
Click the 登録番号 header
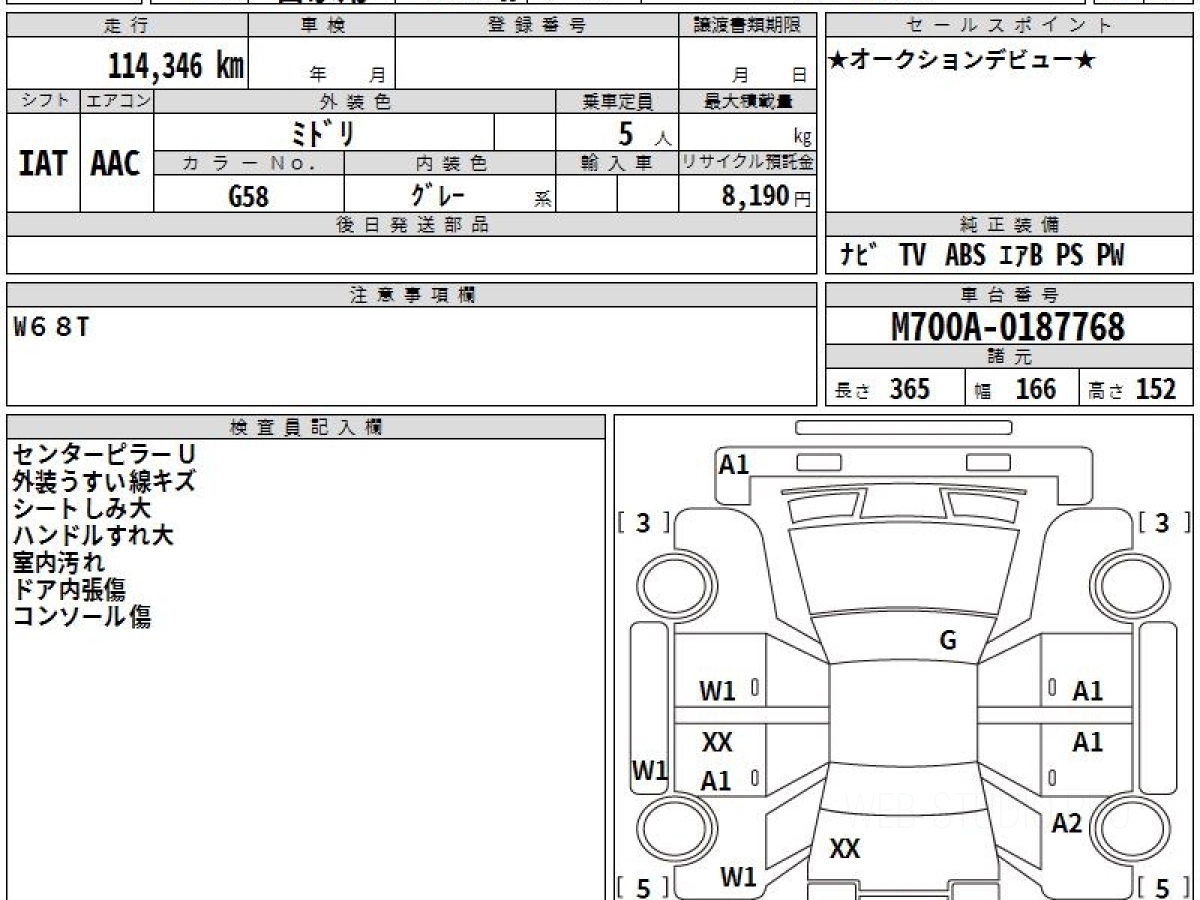coord(537,26)
